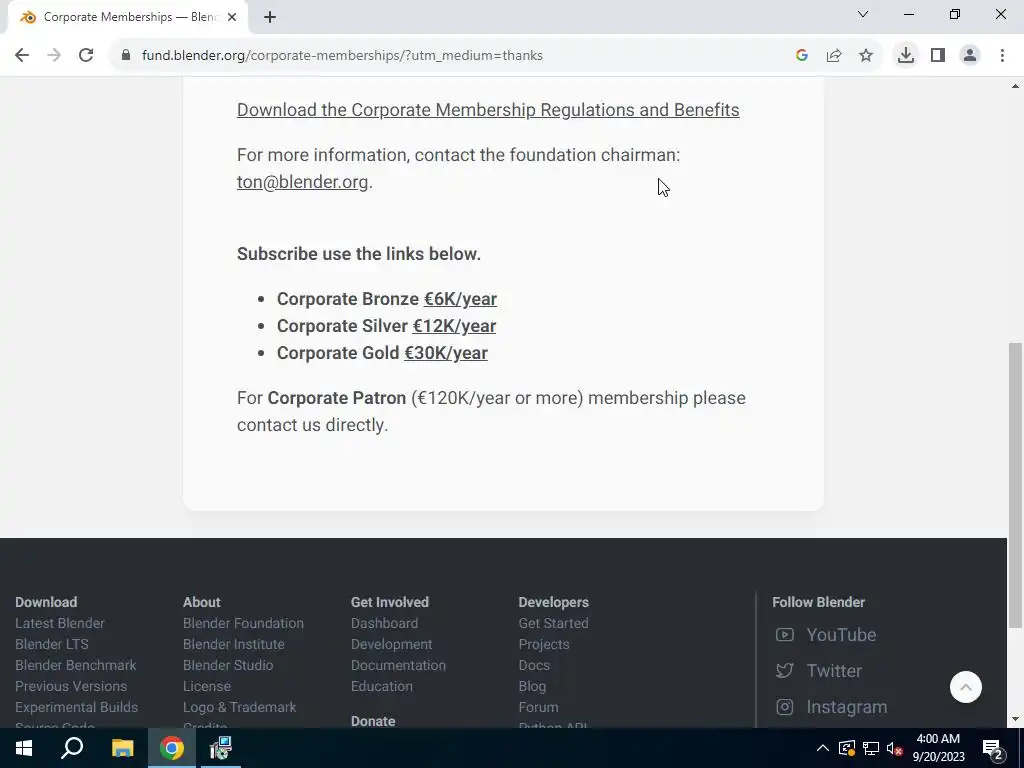Show hidden system tray icons

[x=823, y=748]
